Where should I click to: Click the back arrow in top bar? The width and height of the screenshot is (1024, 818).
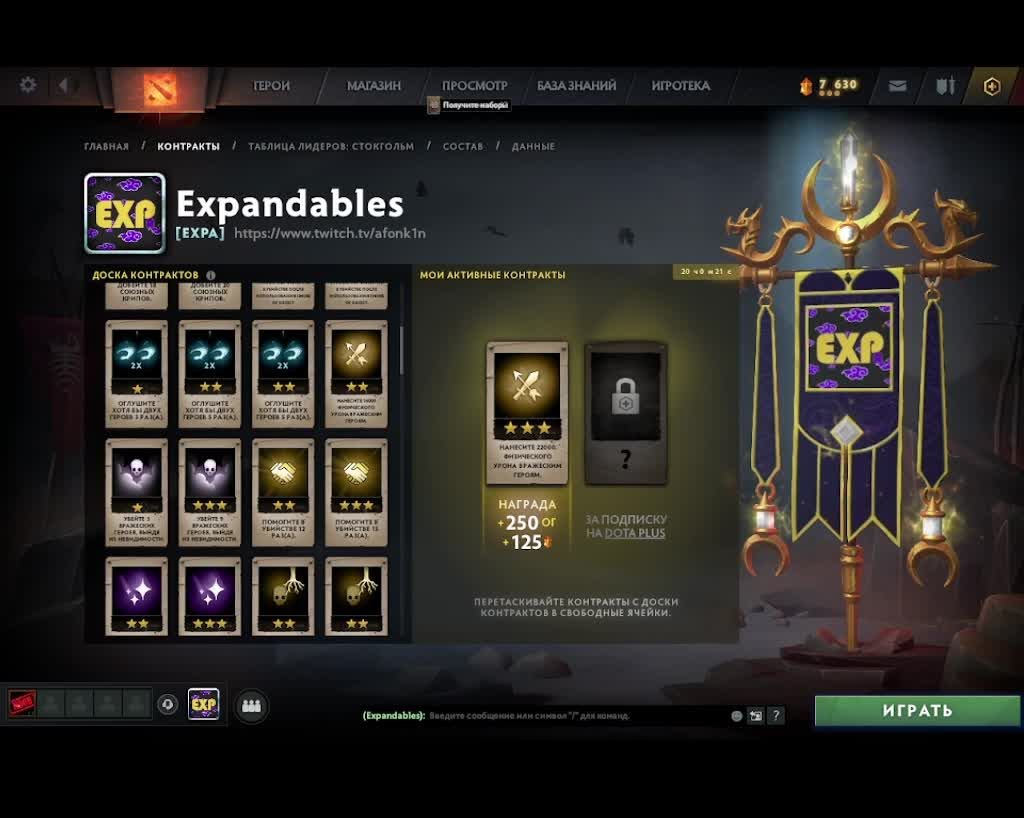point(63,85)
